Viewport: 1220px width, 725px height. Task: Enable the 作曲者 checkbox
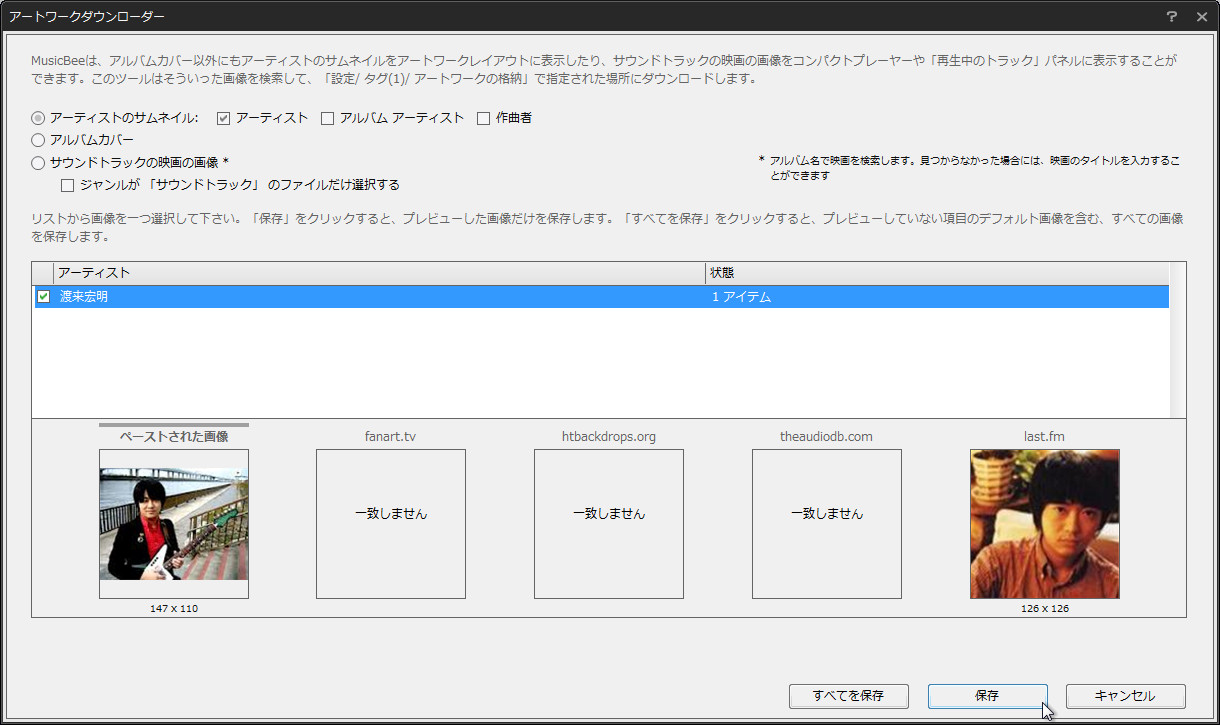(x=488, y=118)
